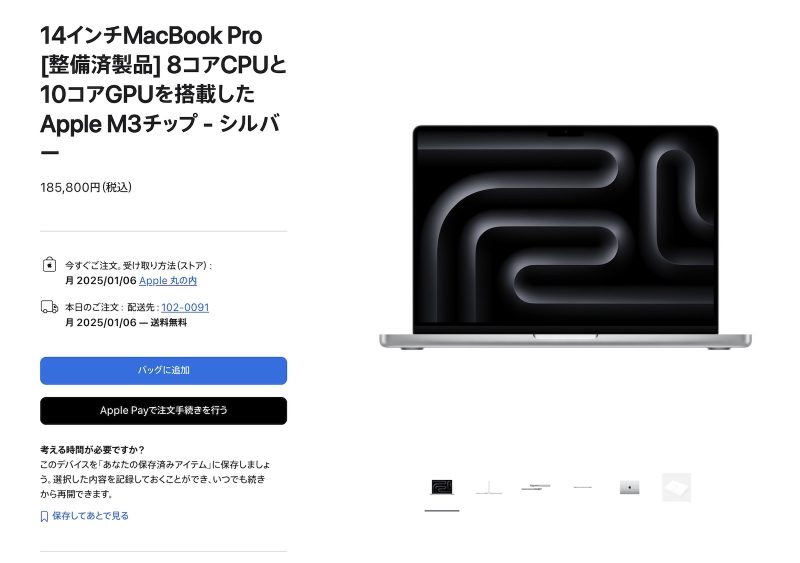
Task: Open the Apple 丸の内 store link
Action: (168, 280)
